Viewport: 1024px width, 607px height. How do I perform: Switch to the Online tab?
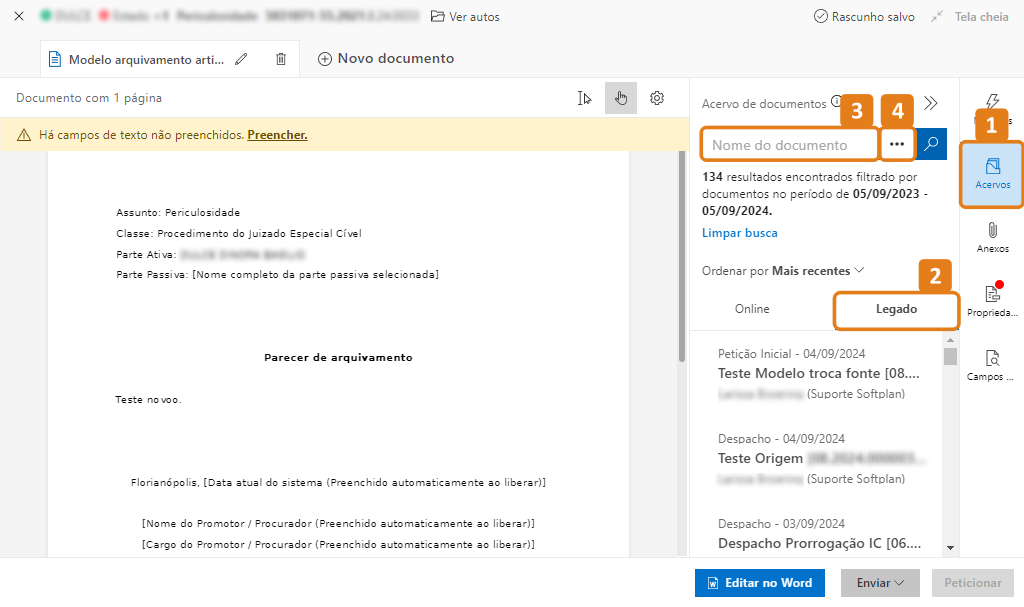point(752,309)
